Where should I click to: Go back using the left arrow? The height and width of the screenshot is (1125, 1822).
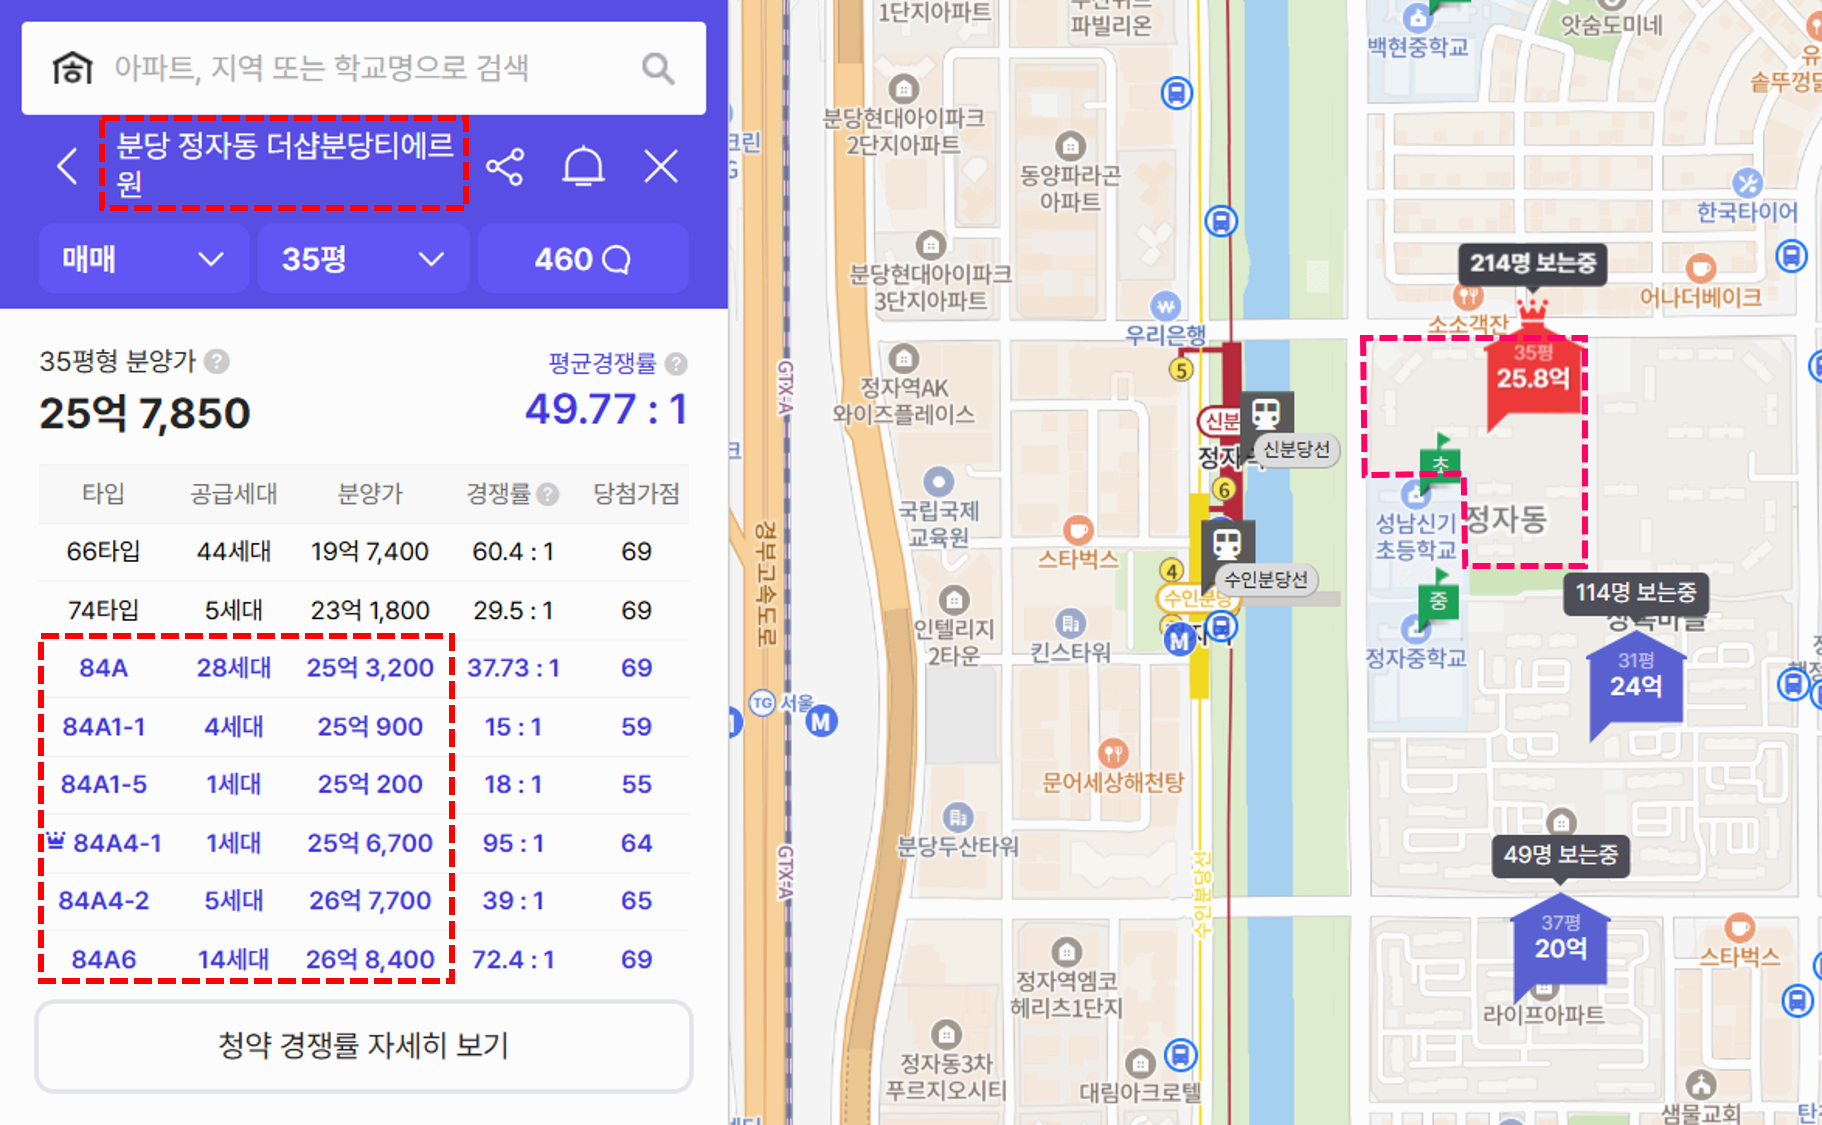(x=67, y=166)
